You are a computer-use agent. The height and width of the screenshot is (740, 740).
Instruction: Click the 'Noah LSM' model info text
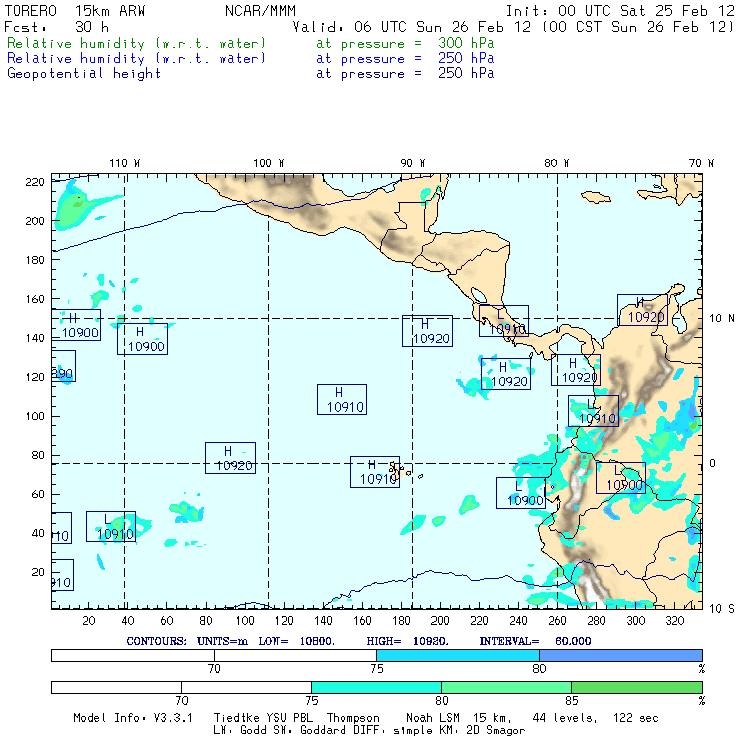pyautogui.click(x=433, y=718)
